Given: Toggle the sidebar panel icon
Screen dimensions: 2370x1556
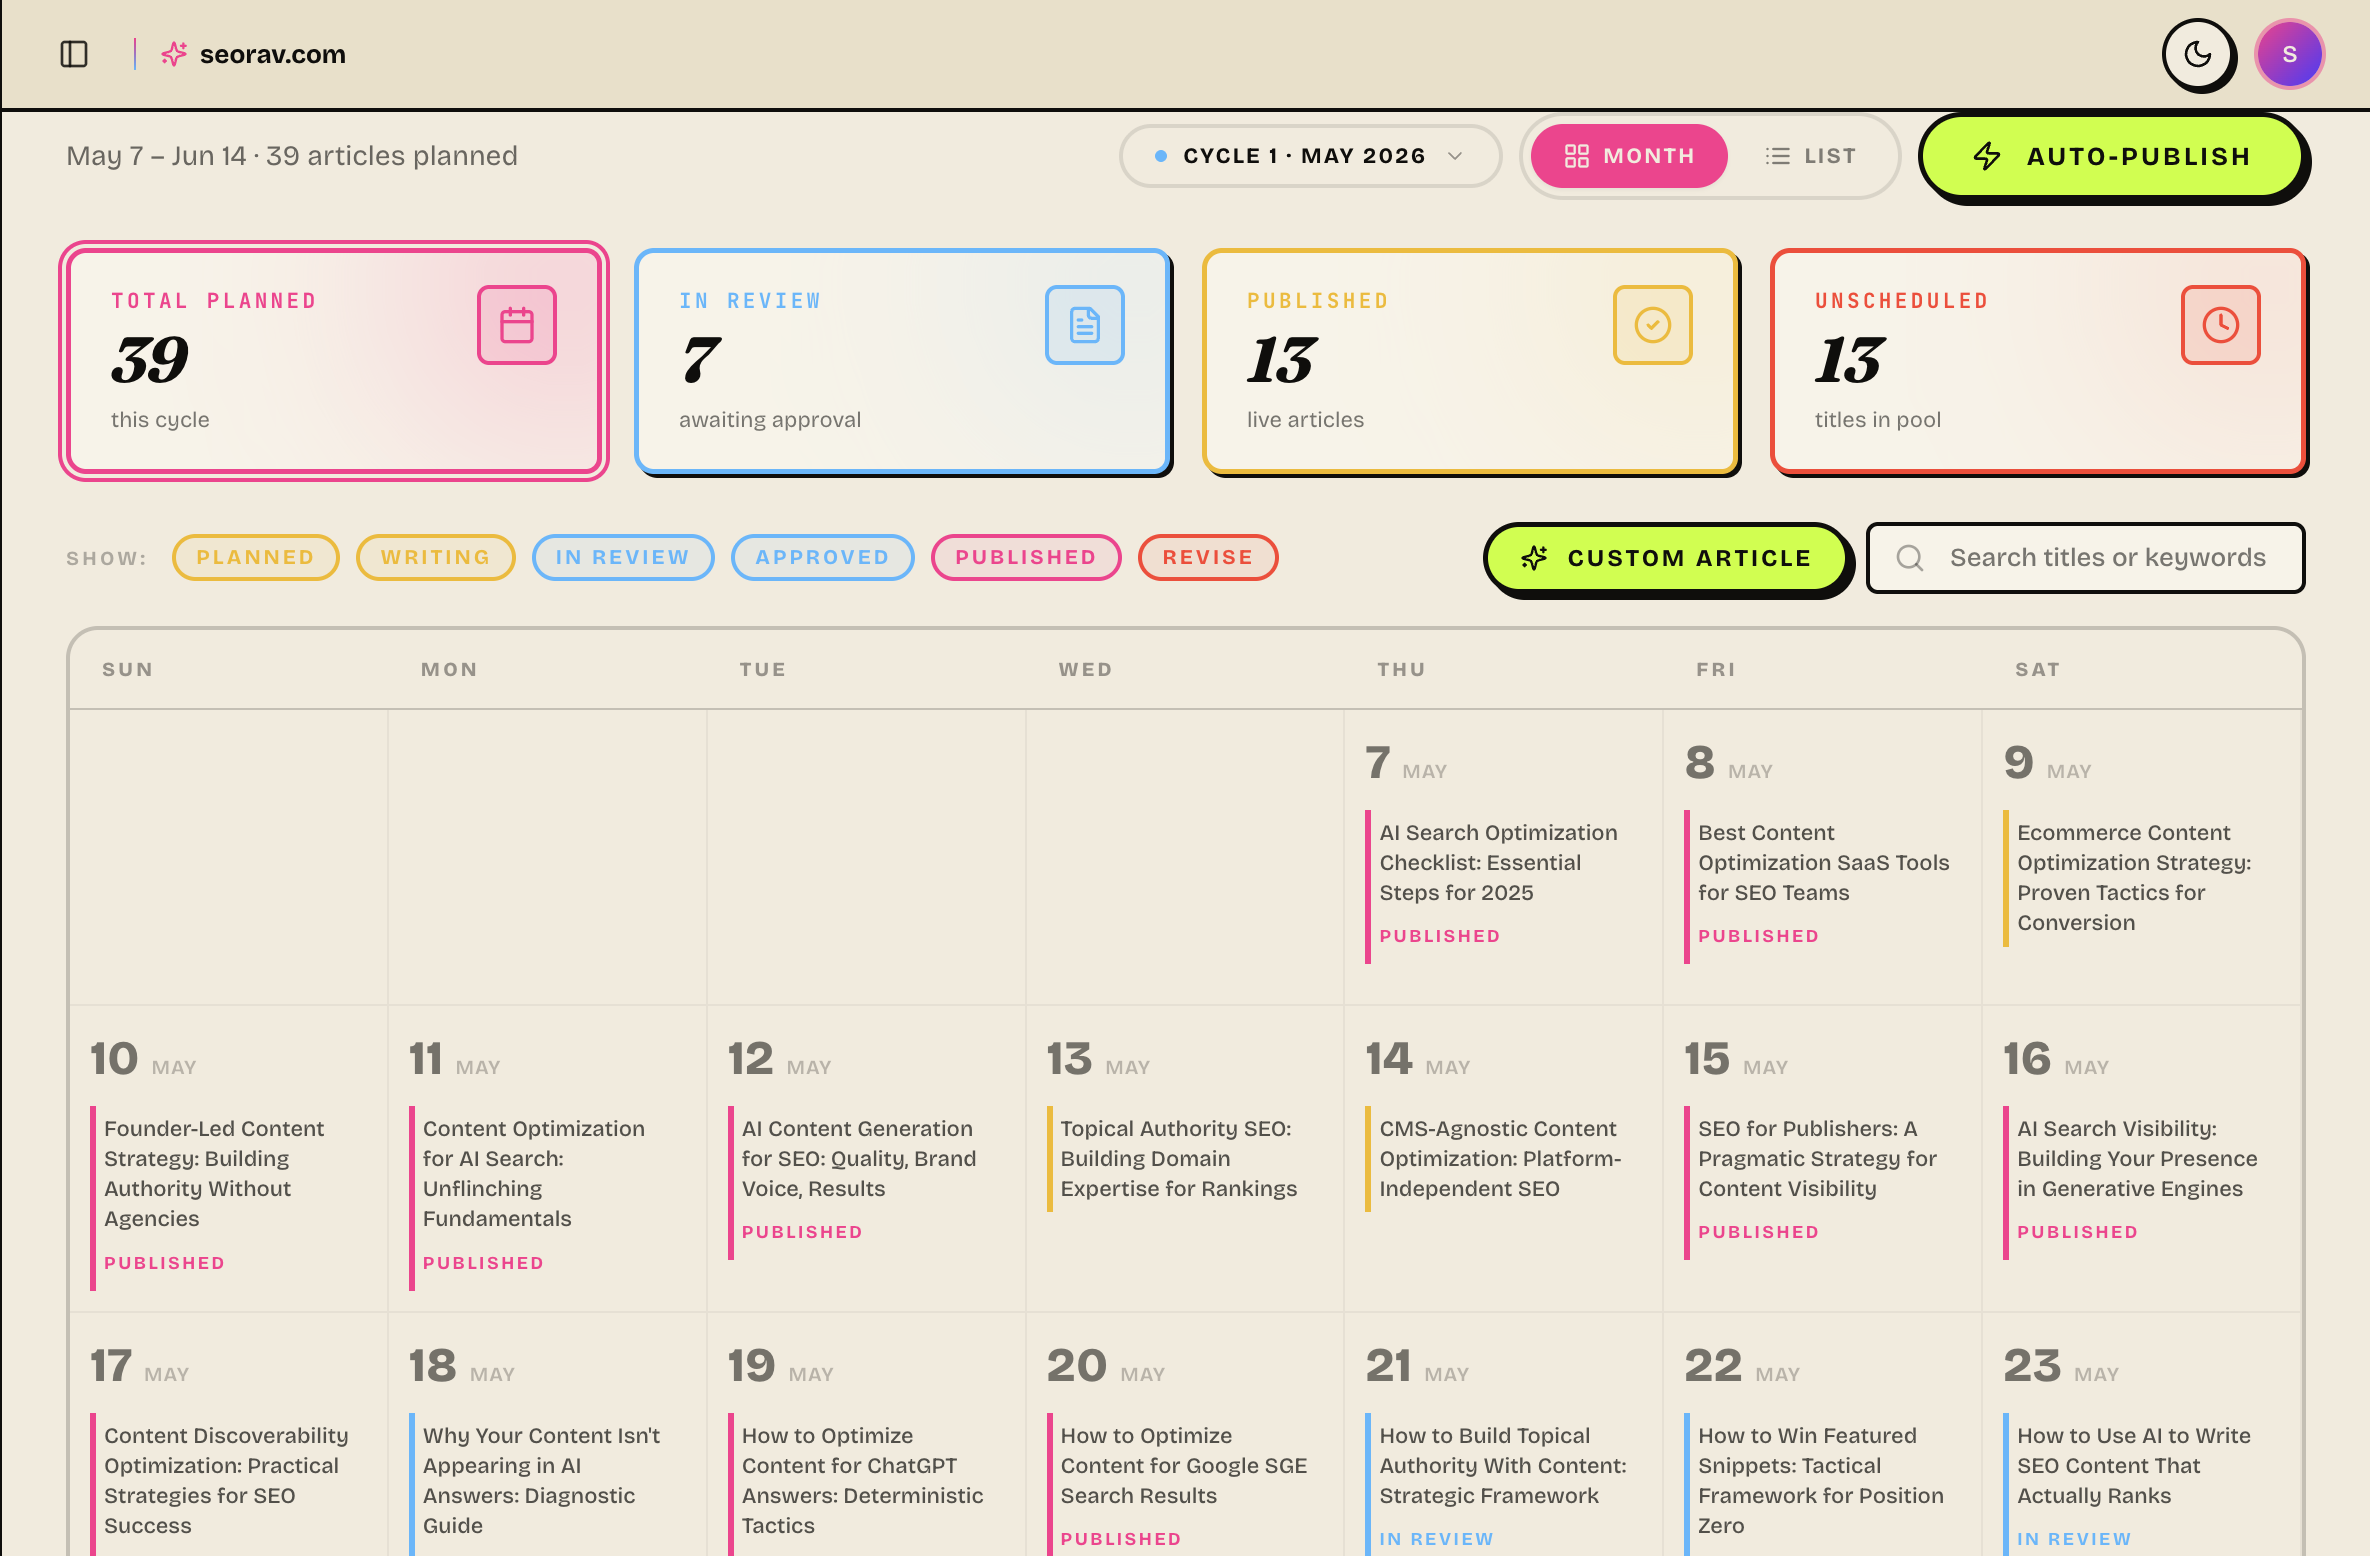Looking at the screenshot, I should point(74,54).
